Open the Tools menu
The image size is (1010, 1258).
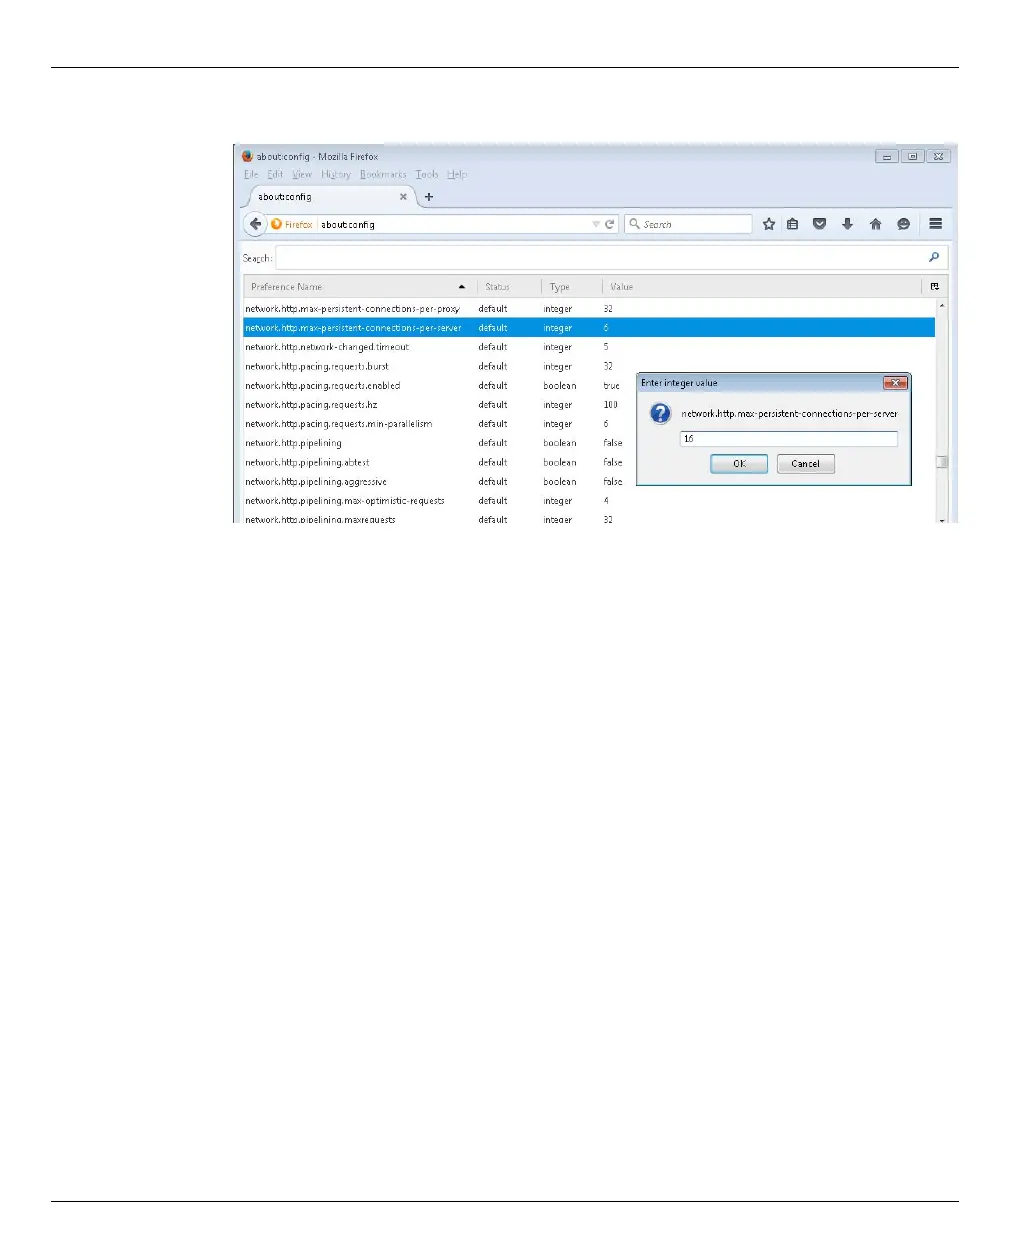(427, 174)
